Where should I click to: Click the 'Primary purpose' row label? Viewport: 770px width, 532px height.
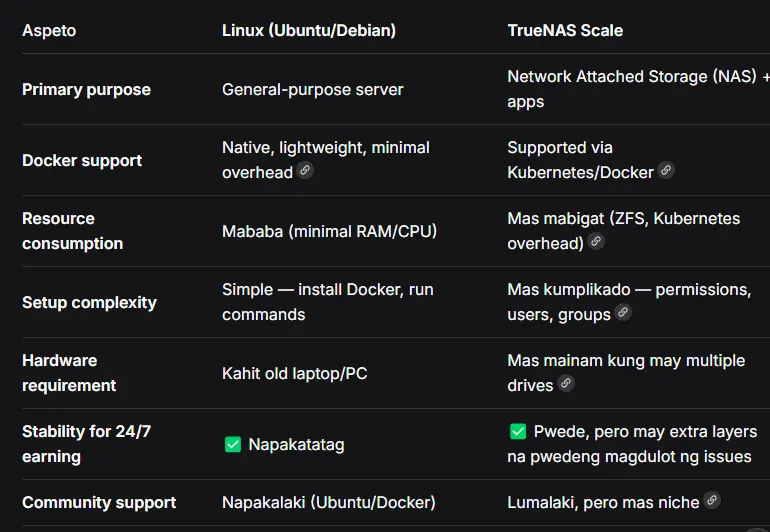(x=86, y=89)
